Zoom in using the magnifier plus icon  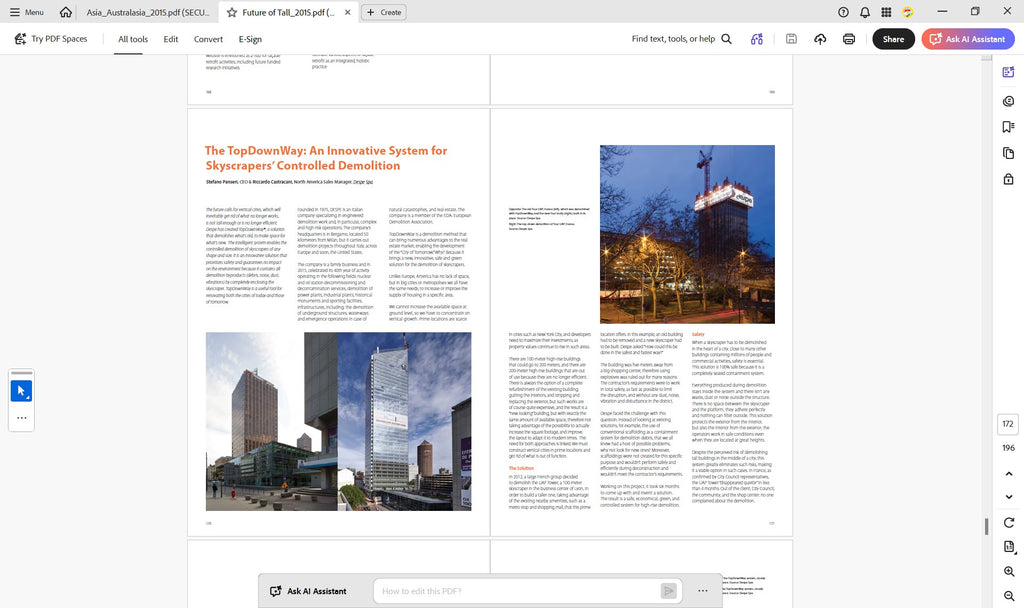1009,571
